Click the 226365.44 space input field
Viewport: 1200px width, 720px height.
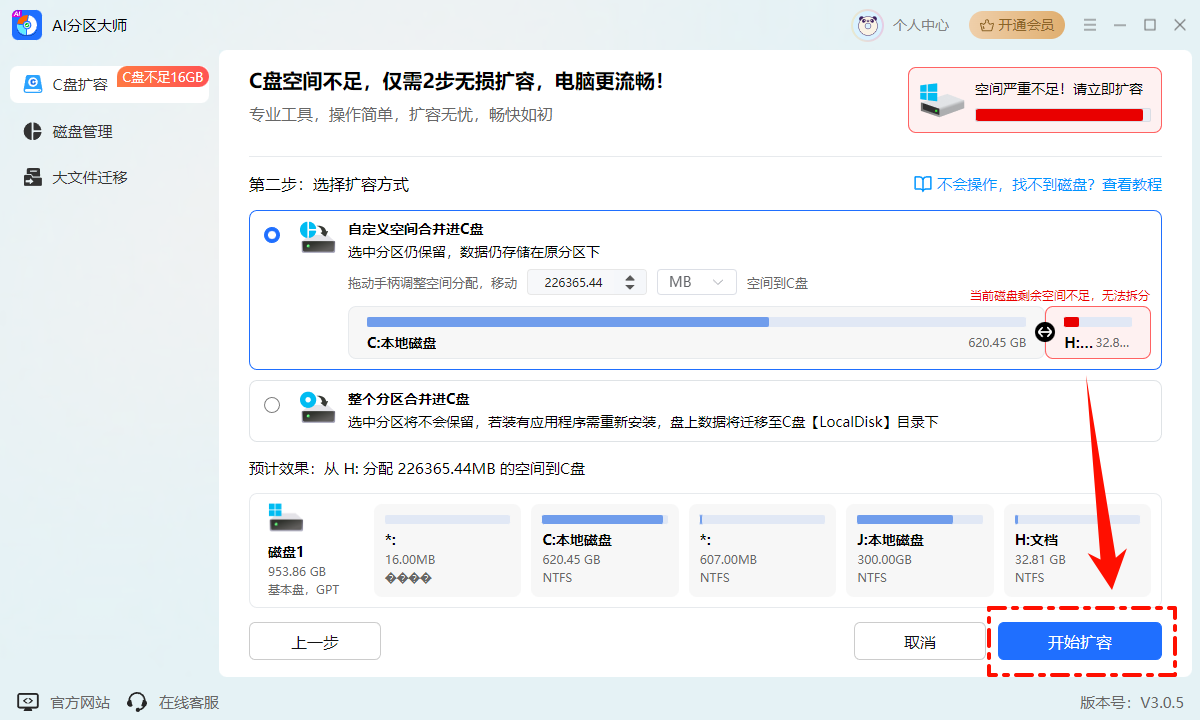pos(573,282)
